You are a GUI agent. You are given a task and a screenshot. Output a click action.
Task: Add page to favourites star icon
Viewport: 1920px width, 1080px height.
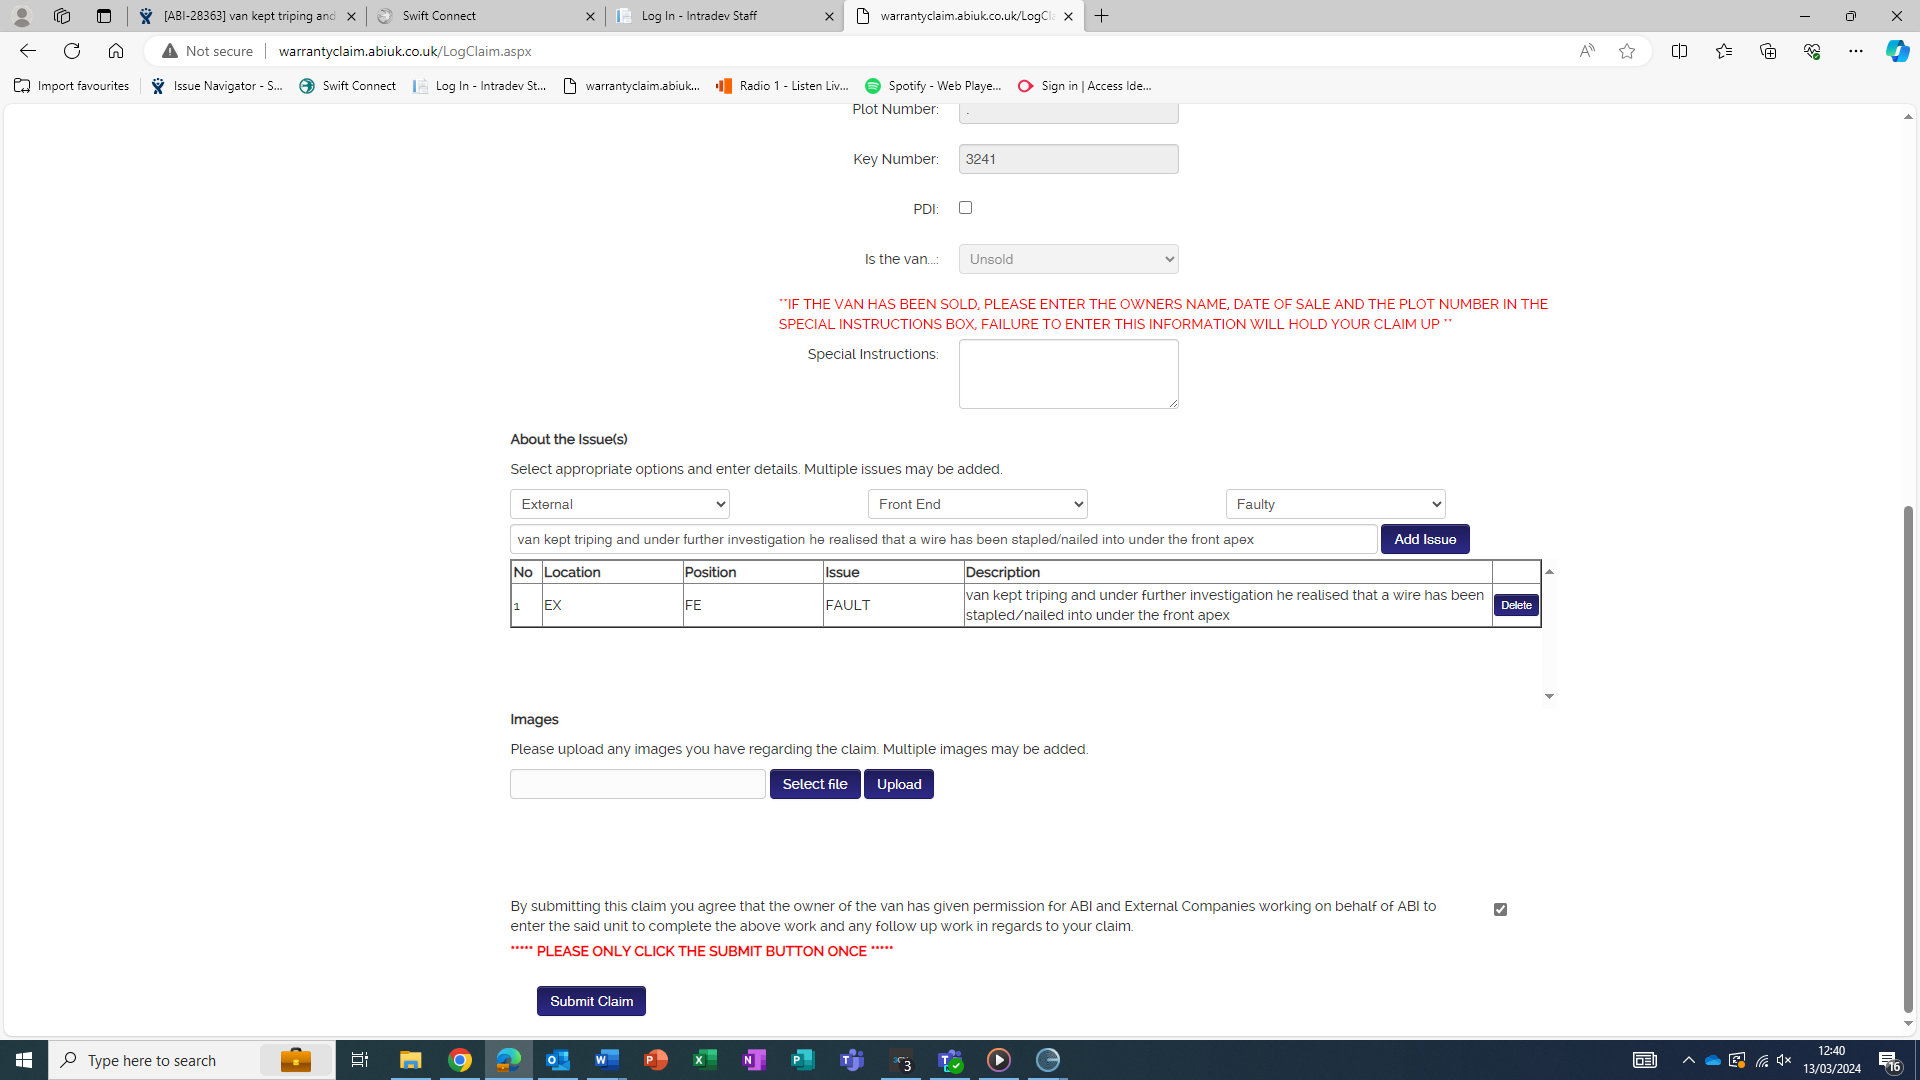pos(1627,51)
